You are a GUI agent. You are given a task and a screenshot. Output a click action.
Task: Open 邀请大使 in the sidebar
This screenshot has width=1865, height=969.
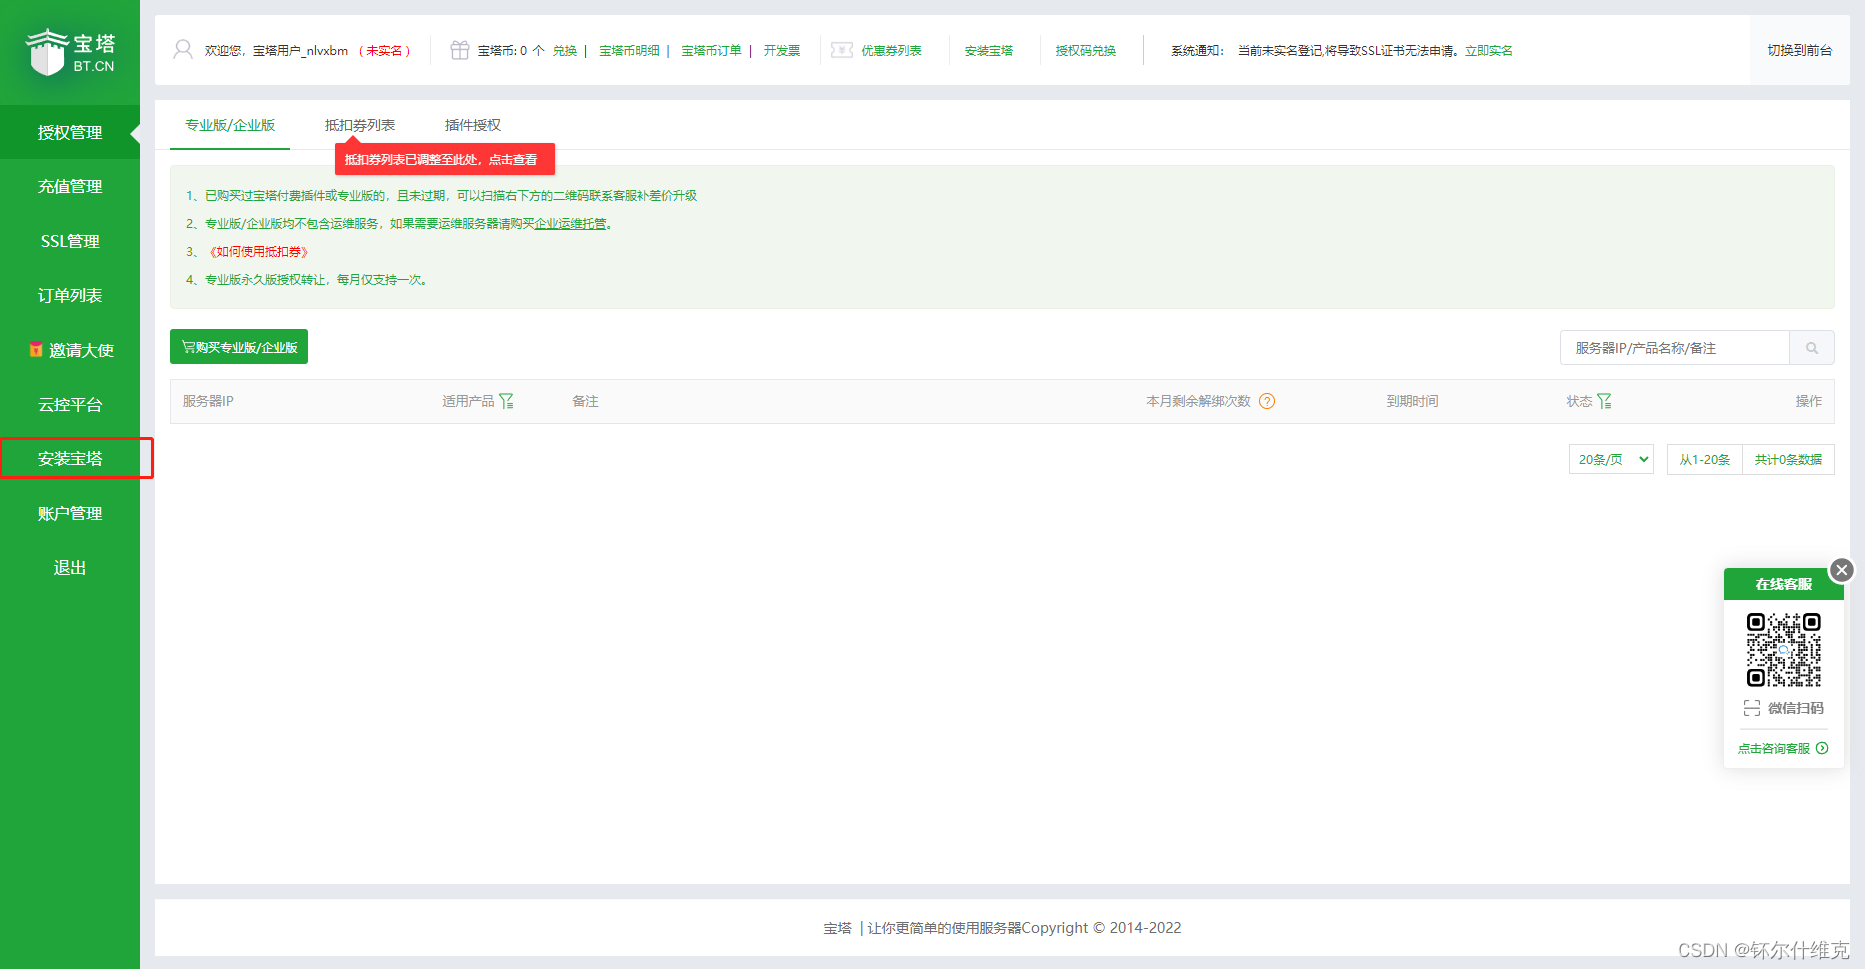[x=70, y=350]
